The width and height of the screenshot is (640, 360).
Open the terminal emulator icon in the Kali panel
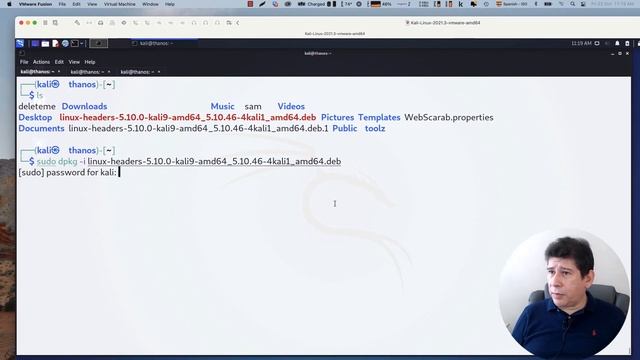coord(75,43)
